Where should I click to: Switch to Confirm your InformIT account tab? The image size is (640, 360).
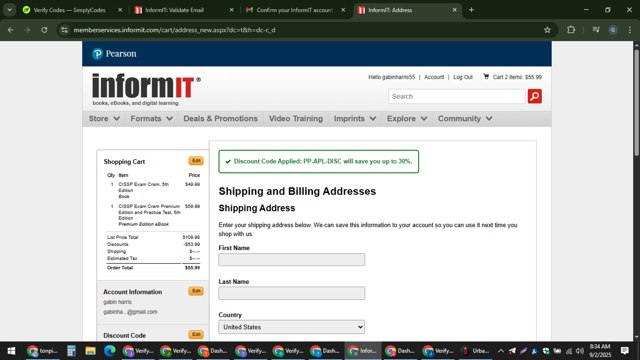click(294, 10)
